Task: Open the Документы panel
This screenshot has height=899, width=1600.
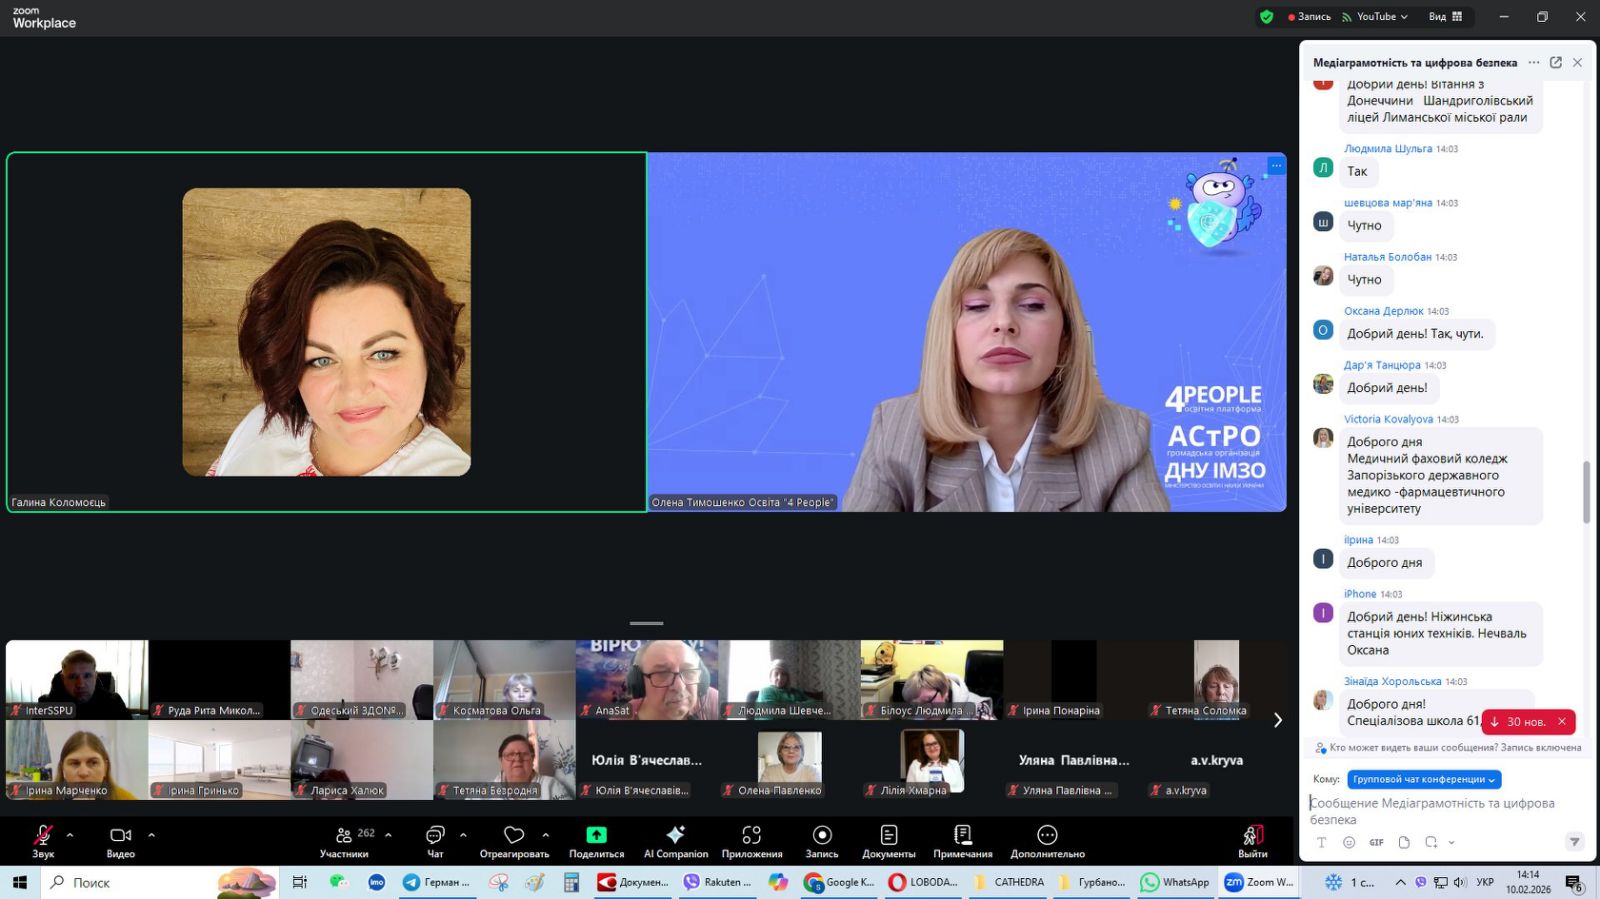Action: pyautogui.click(x=888, y=840)
